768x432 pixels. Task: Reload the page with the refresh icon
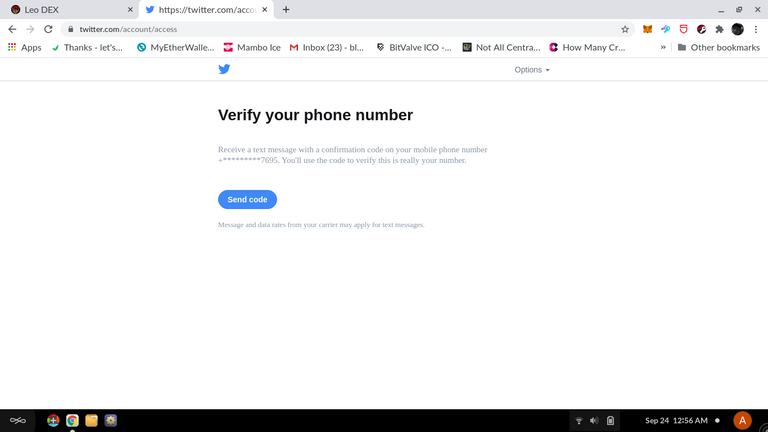48,29
